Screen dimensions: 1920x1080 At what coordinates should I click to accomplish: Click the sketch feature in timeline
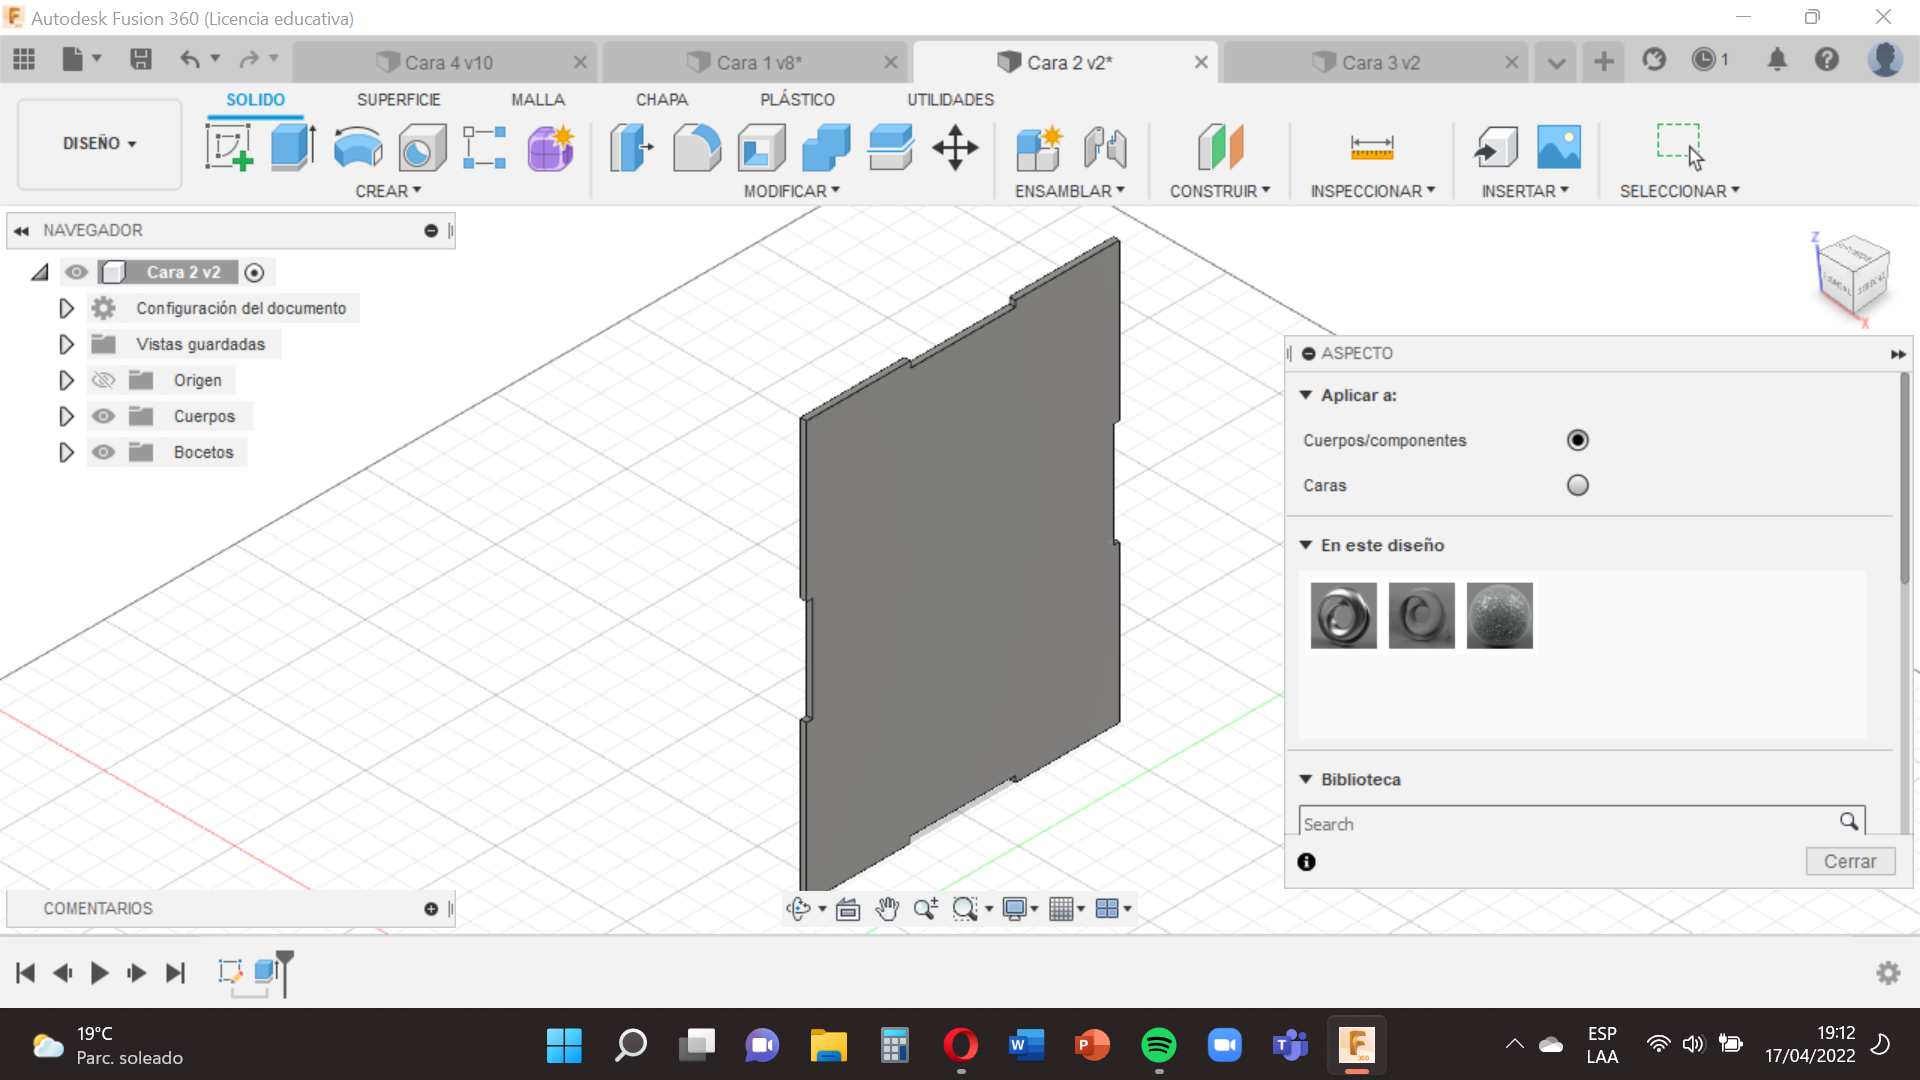tap(230, 971)
